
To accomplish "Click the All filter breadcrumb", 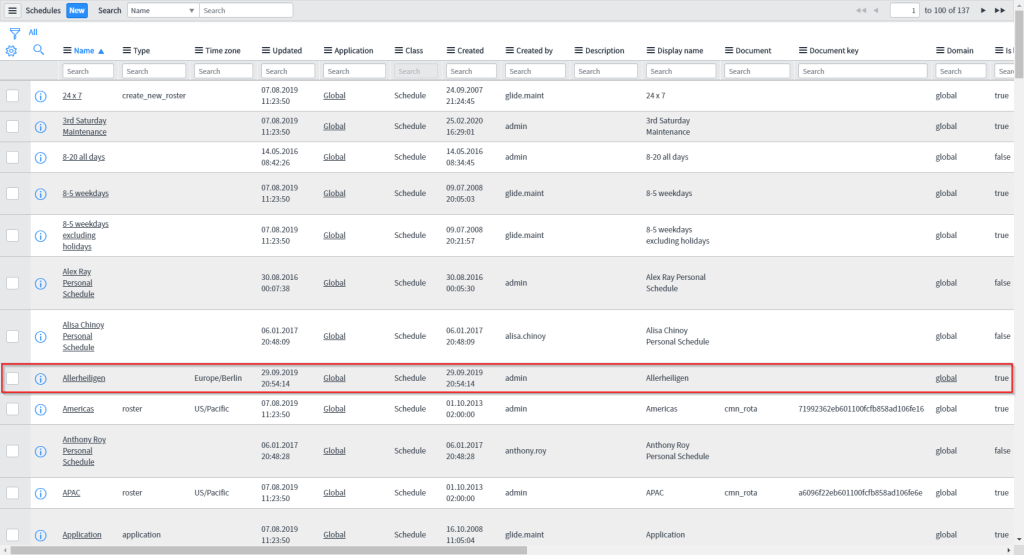I will click(33, 32).
